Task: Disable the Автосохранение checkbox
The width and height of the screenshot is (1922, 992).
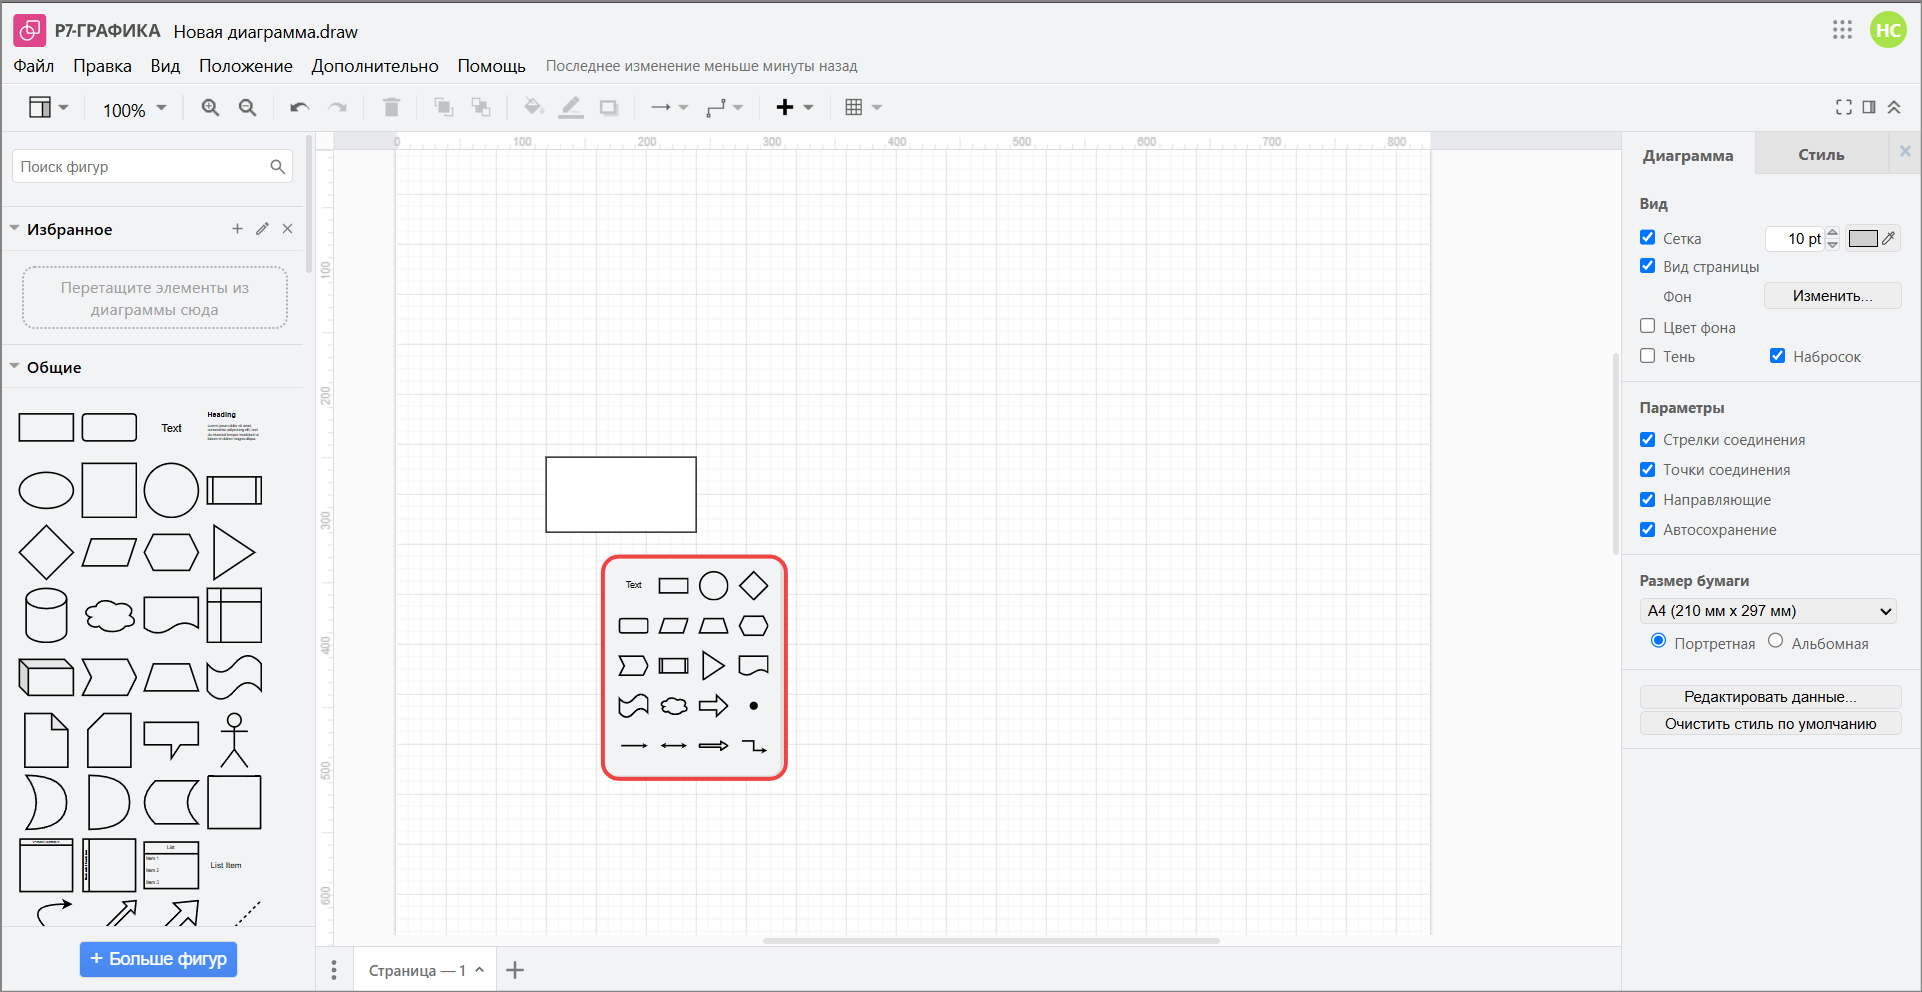Action: (x=1648, y=529)
